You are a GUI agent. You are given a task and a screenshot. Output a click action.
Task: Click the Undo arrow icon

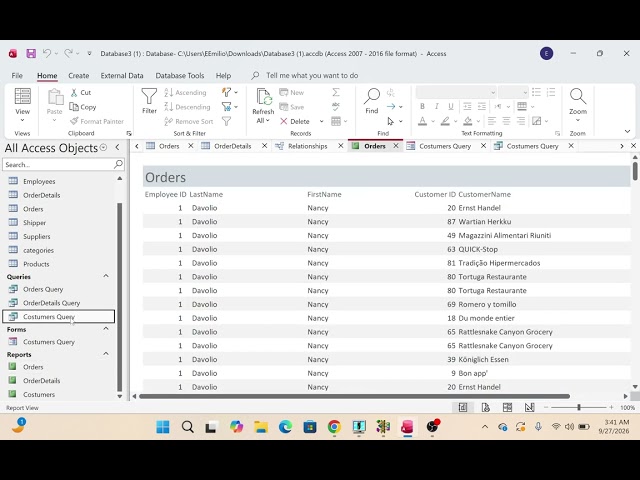pos(47,53)
